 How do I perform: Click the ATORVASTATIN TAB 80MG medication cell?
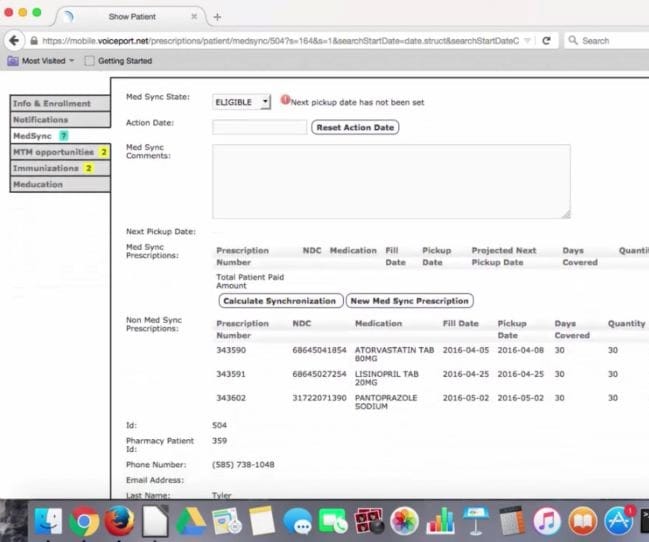(394, 354)
